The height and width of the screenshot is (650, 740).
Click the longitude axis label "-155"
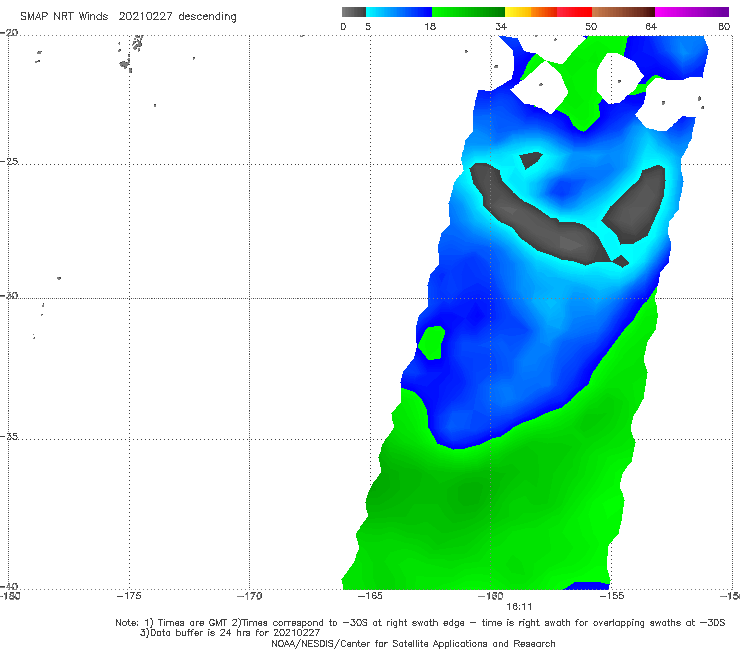click(x=612, y=596)
